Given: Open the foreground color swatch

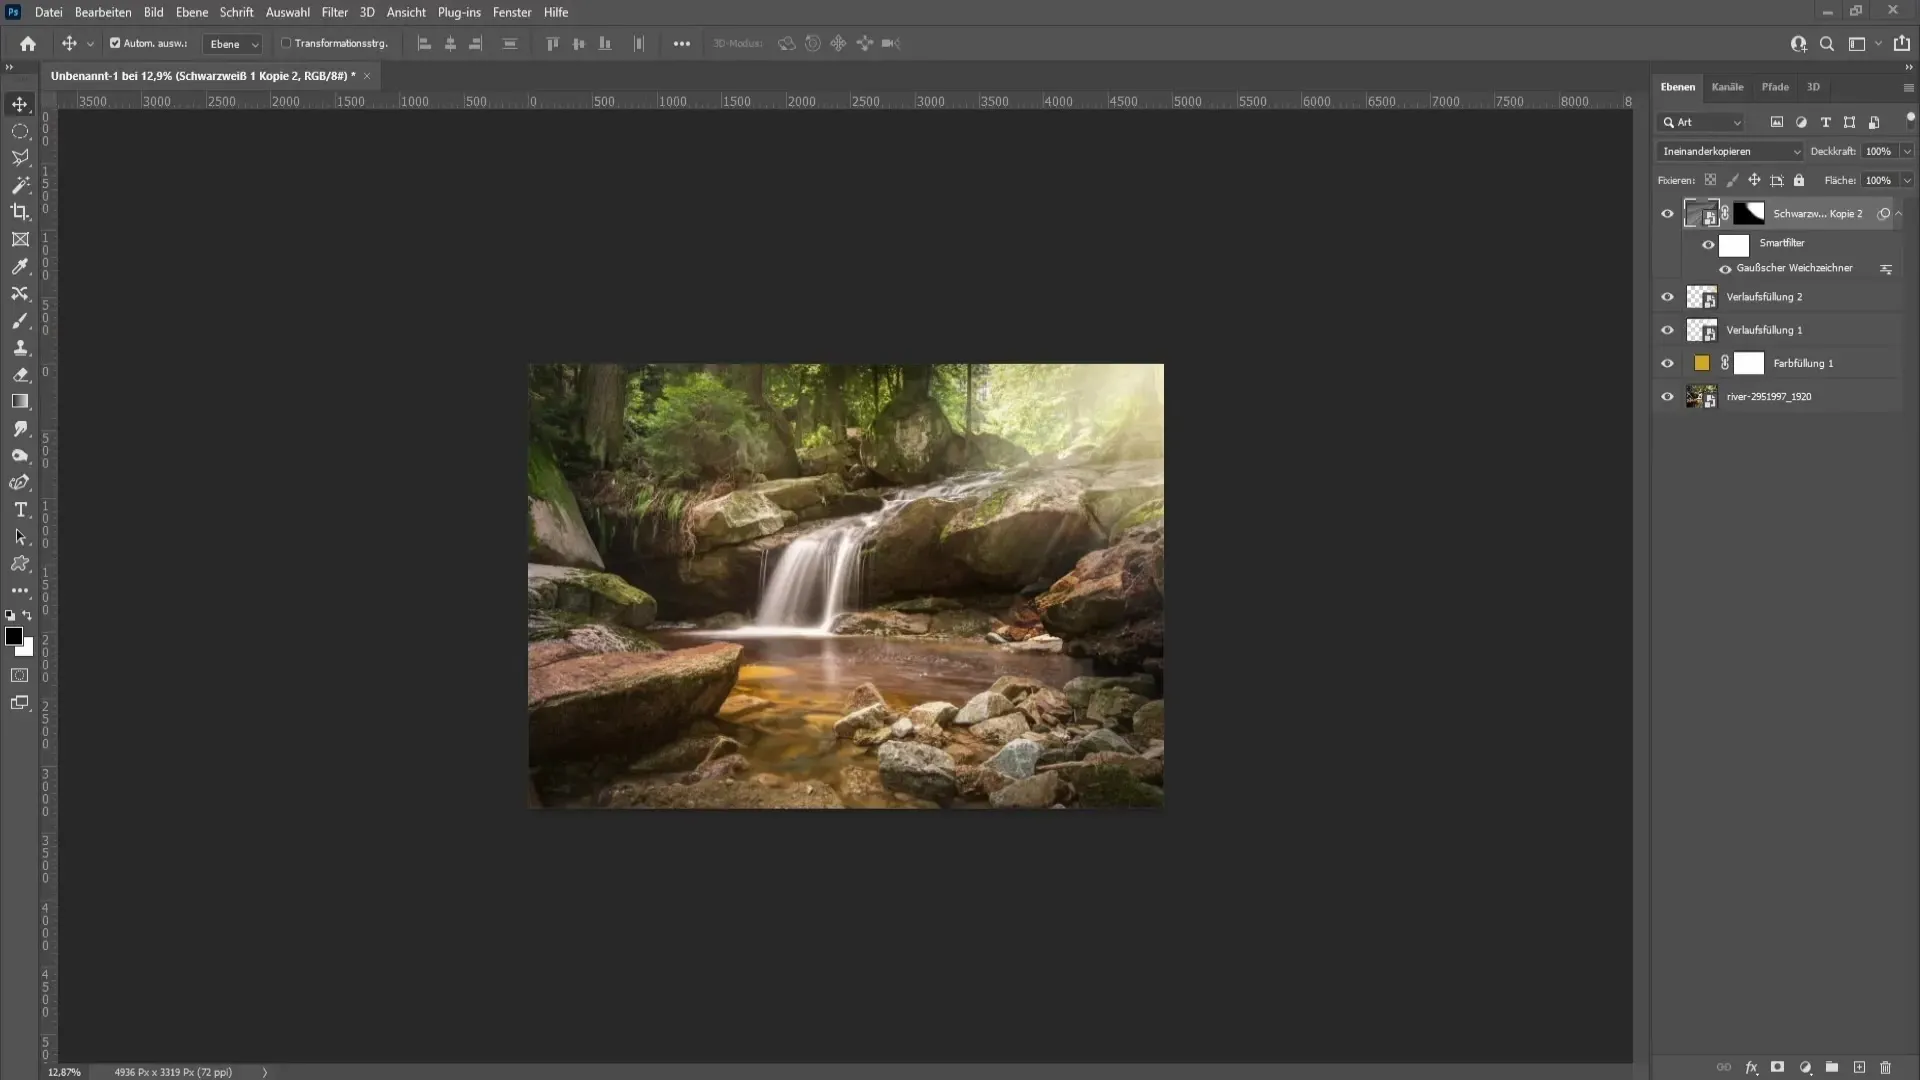Looking at the screenshot, I should click(x=15, y=637).
